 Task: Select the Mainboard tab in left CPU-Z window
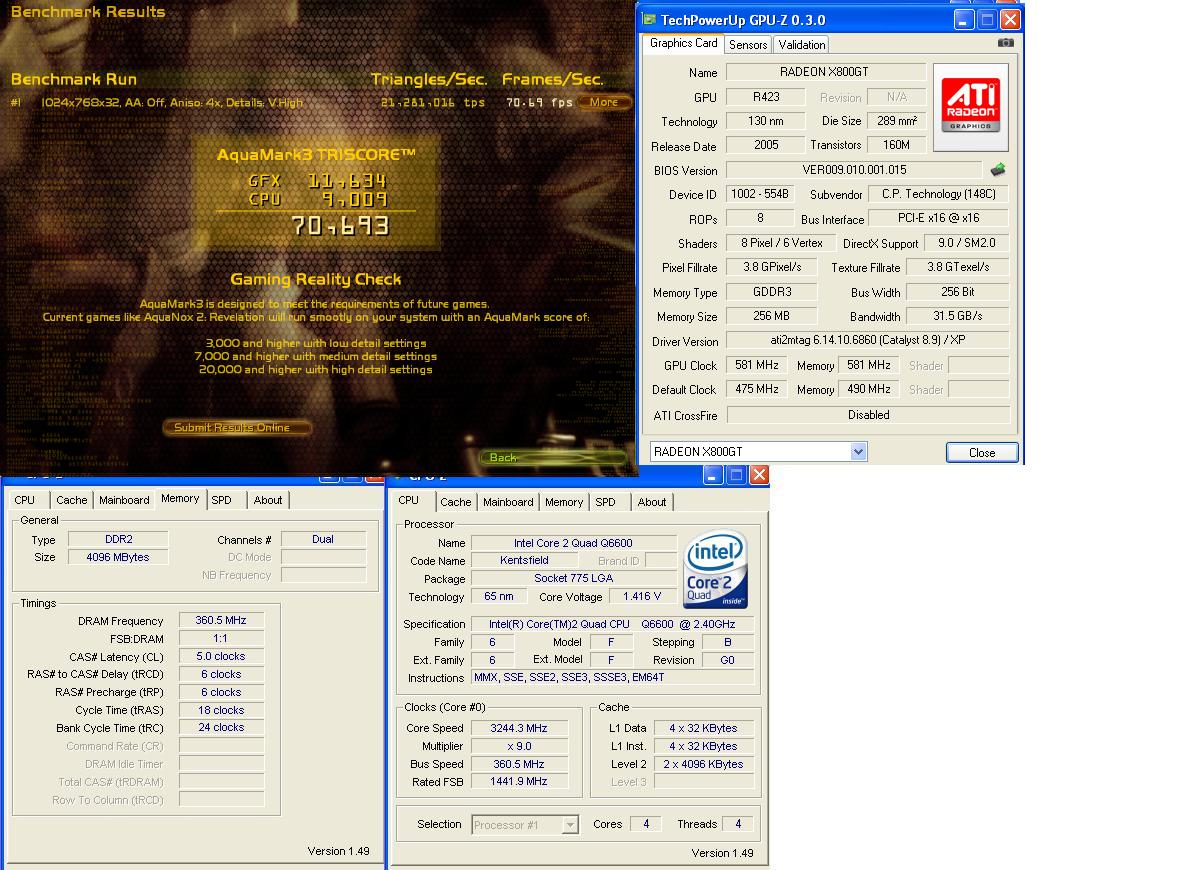pyautogui.click(x=124, y=500)
